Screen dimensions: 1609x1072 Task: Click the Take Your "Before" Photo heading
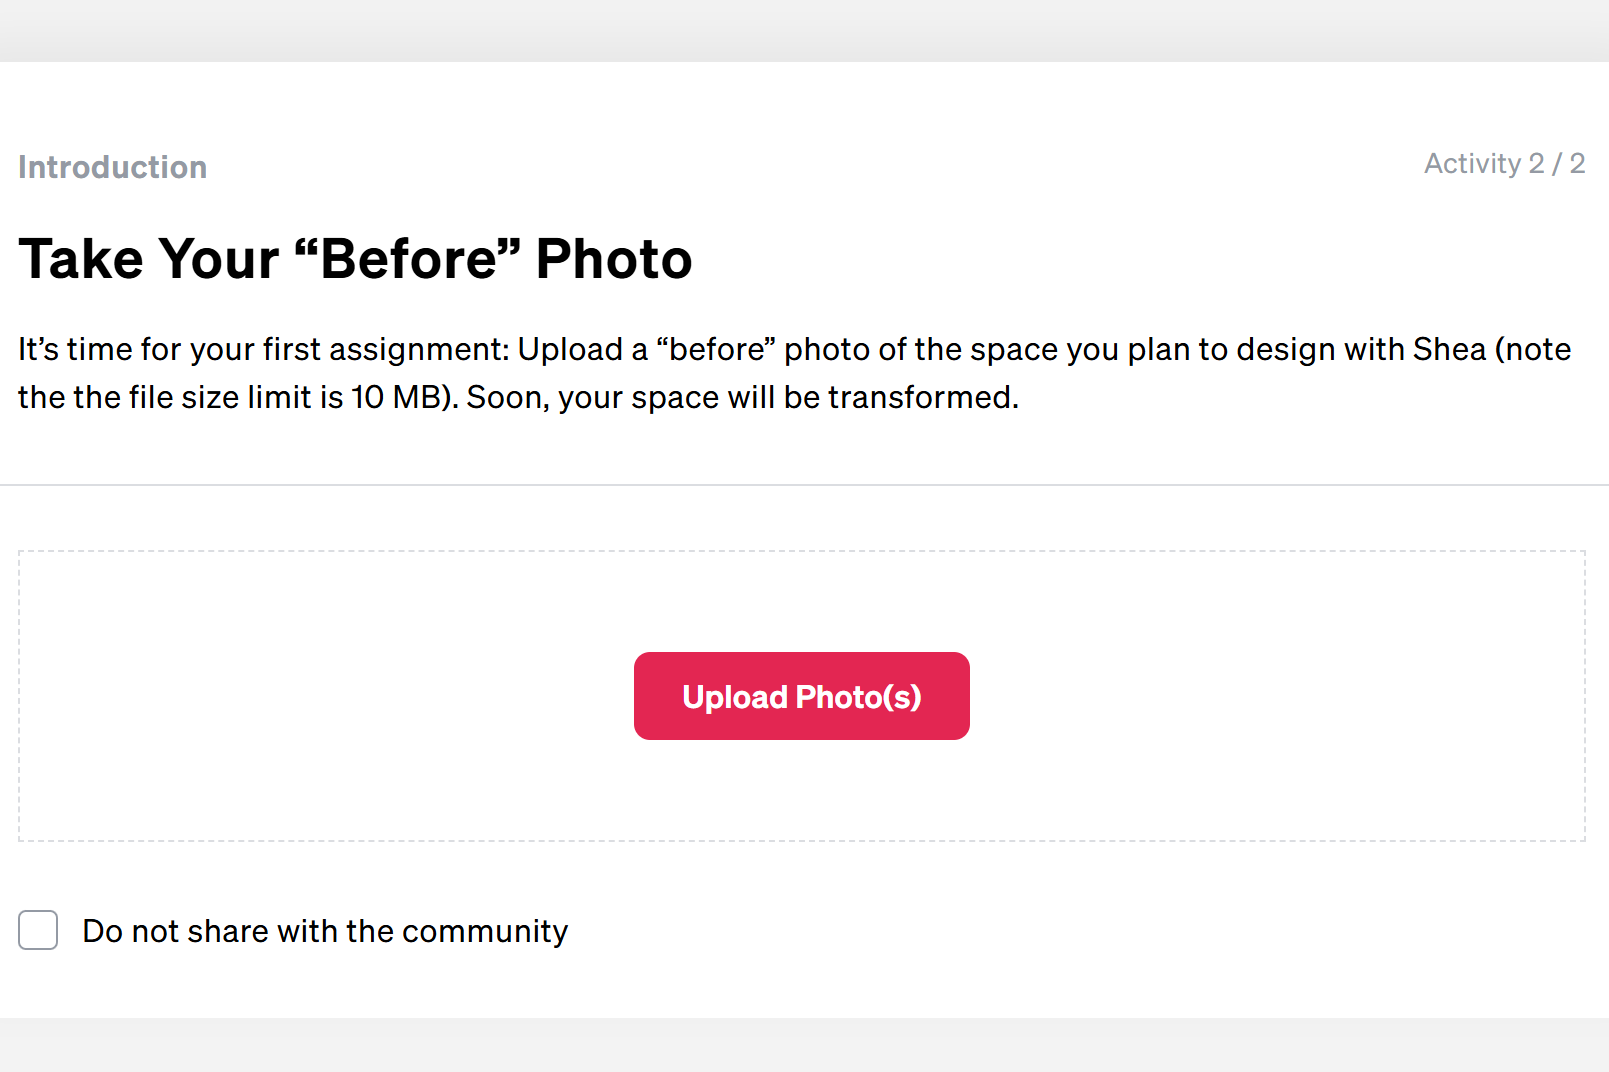click(355, 259)
